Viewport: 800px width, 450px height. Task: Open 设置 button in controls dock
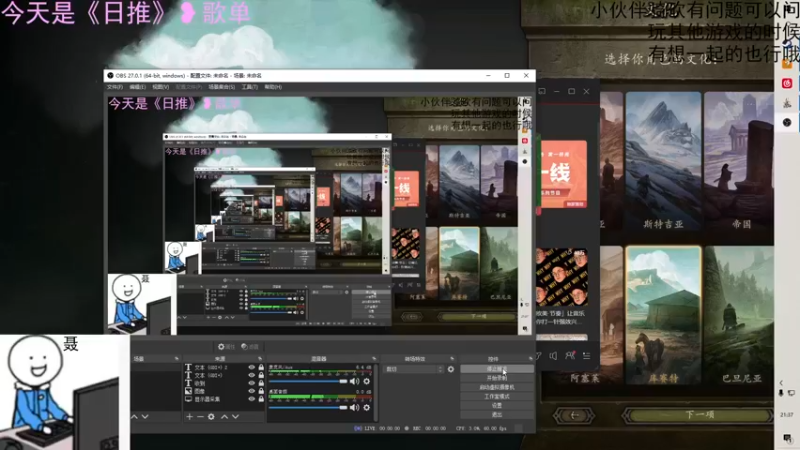[497, 406]
